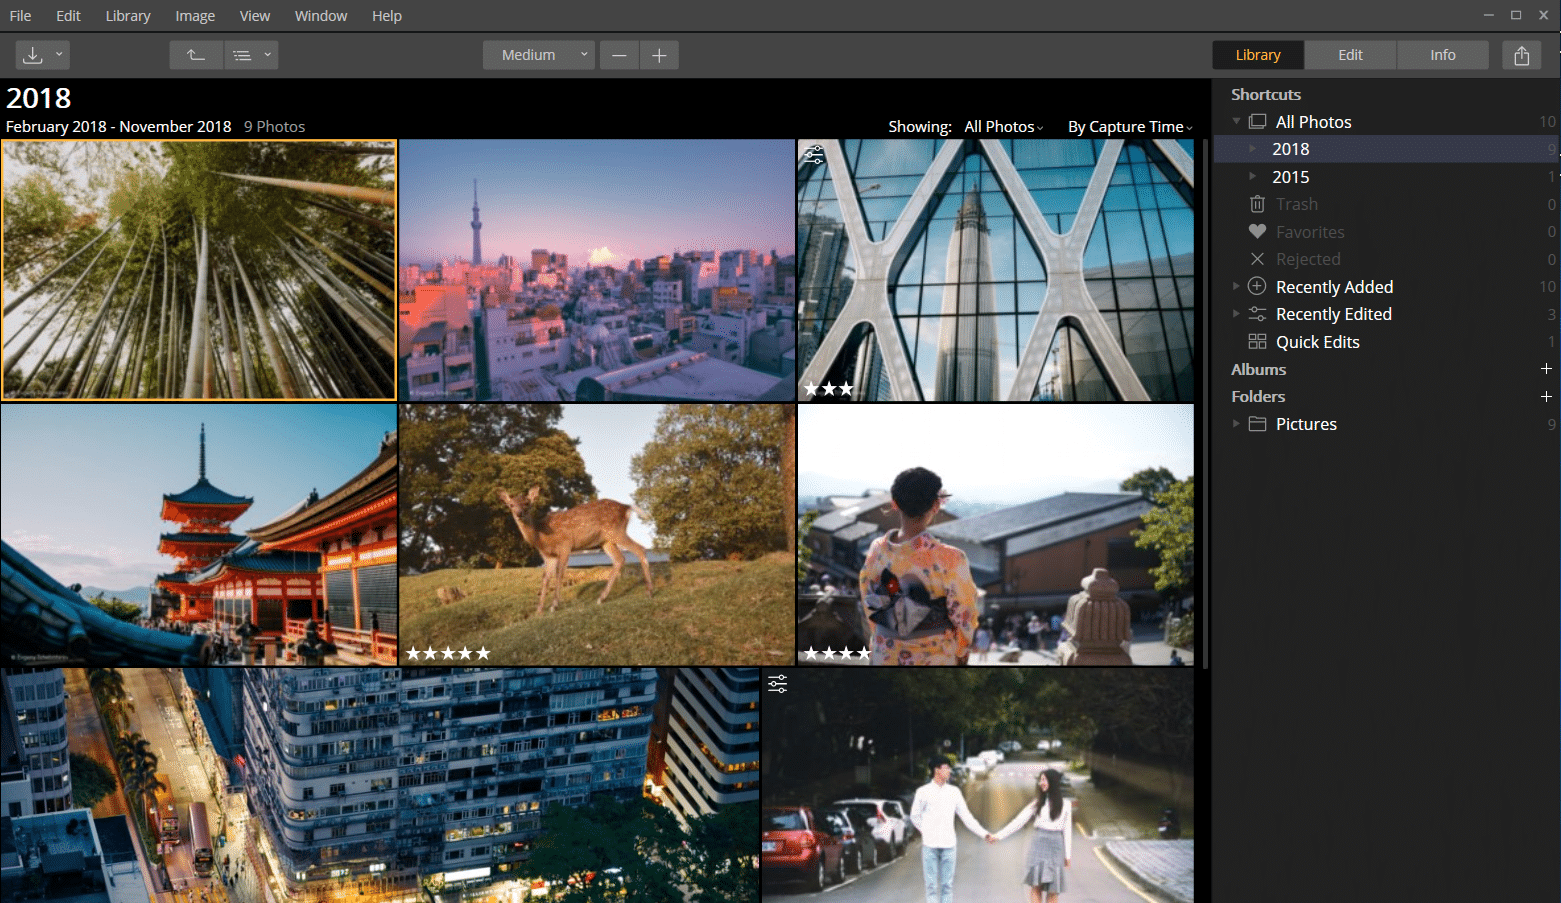Open the Showing All Photos filter dropdown

(1003, 127)
